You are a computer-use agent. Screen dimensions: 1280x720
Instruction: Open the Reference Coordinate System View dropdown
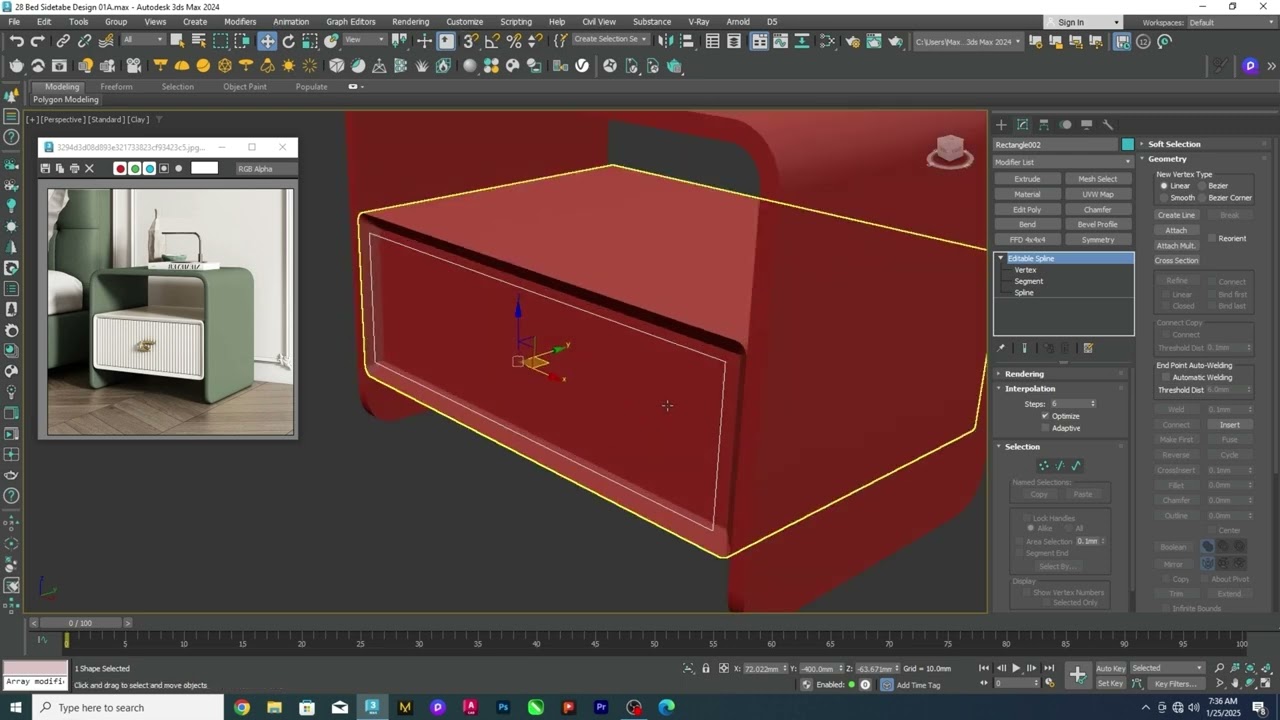[x=364, y=40]
